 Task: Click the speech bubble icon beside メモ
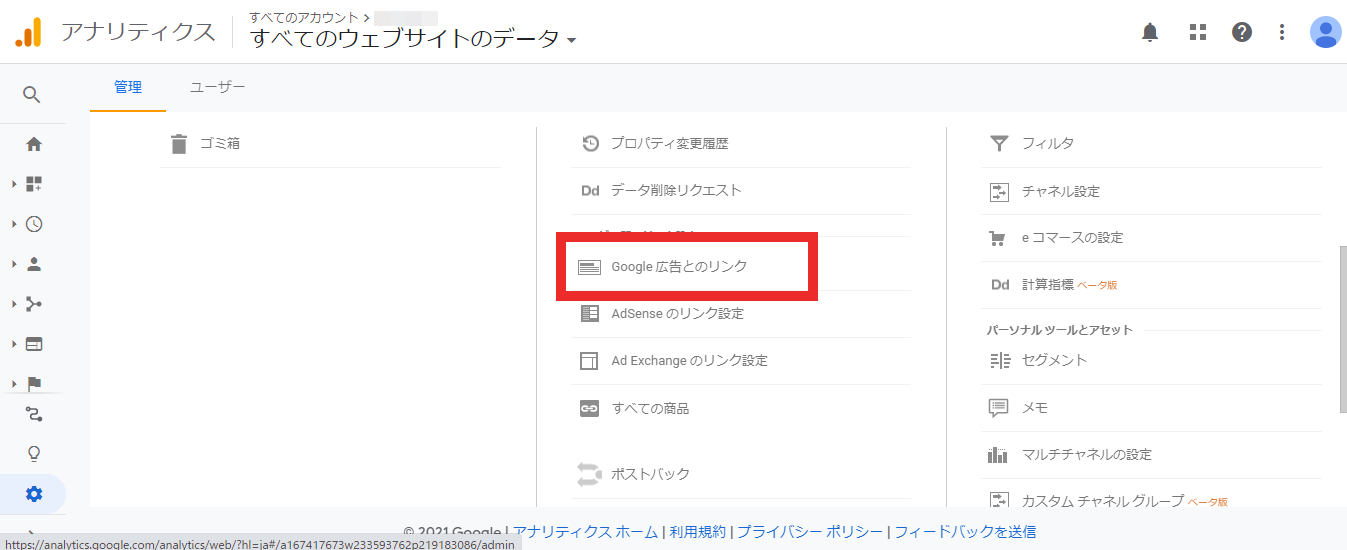click(x=998, y=408)
